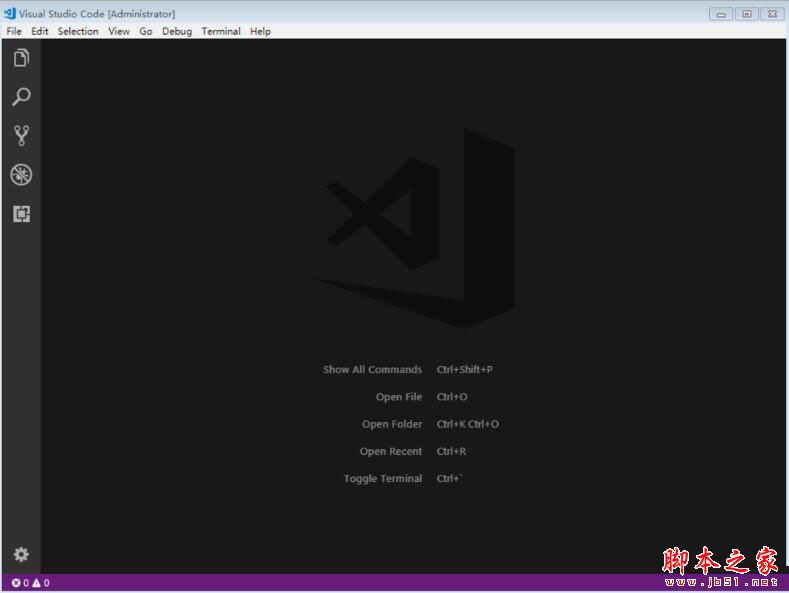
Task: Maximize the Visual Studio Code window
Action: [x=747, y=14]
